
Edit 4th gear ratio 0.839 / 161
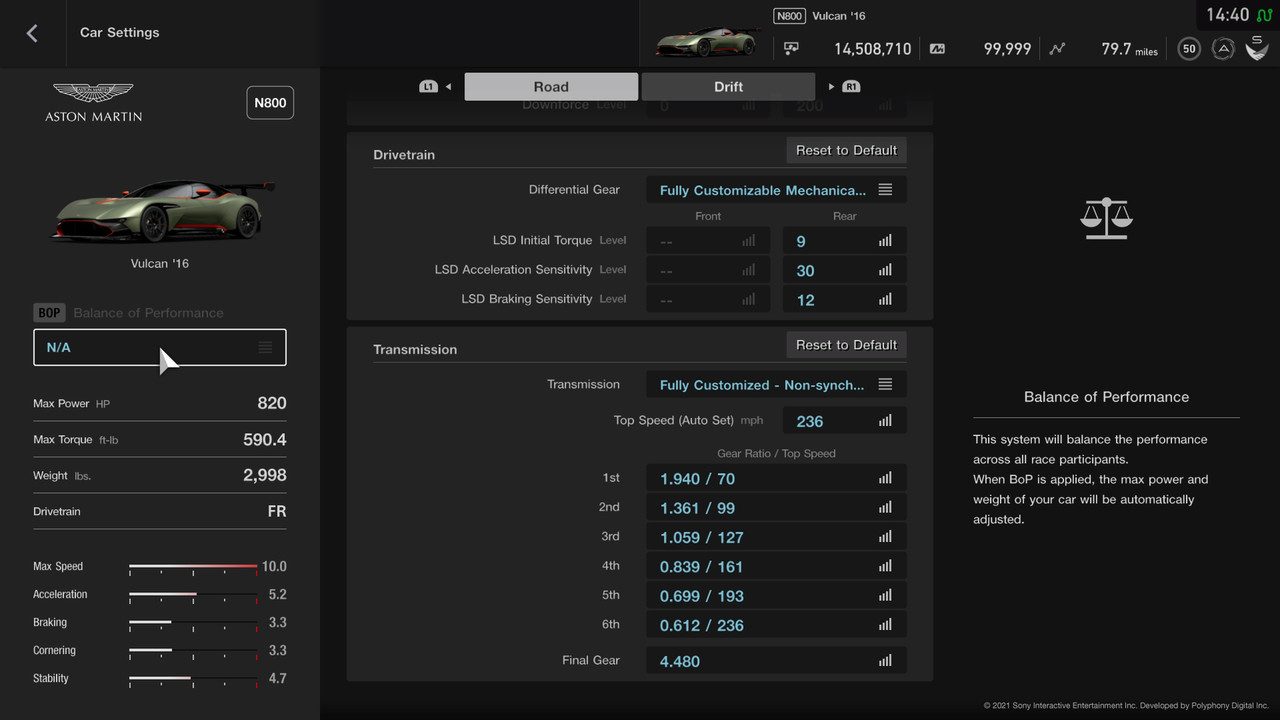point(776,566)
